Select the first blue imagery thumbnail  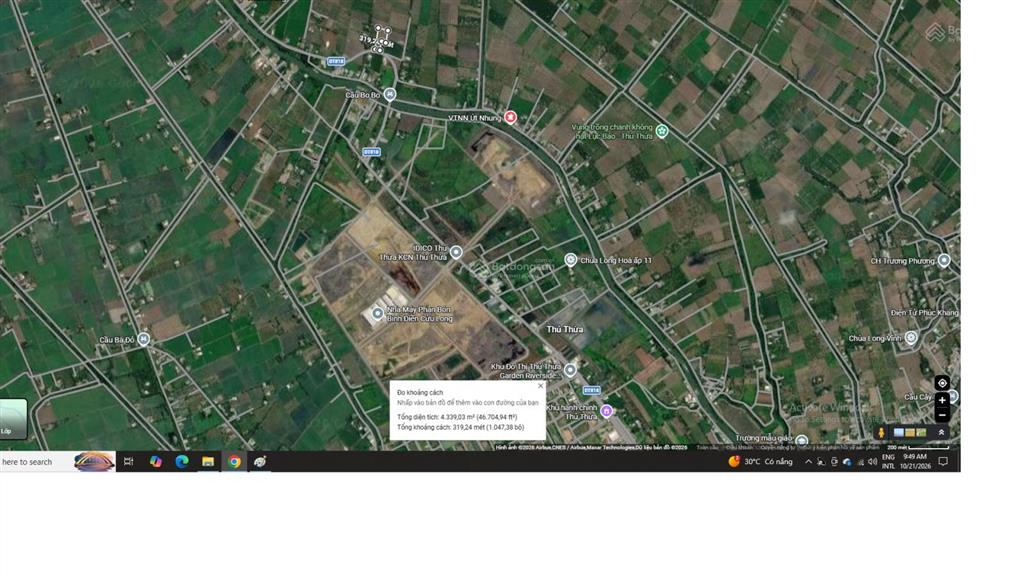(x=899, y=432)
